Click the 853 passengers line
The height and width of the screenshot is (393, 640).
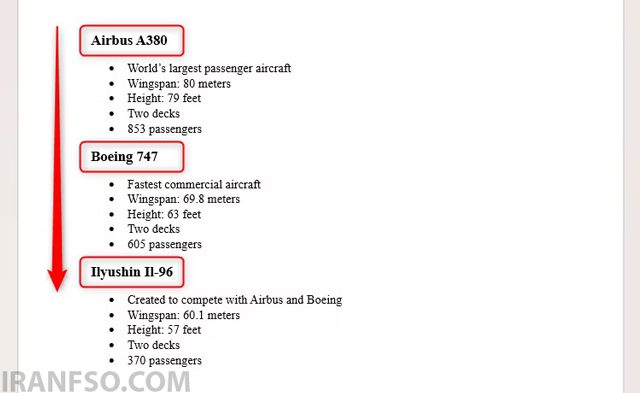(164, 129)
